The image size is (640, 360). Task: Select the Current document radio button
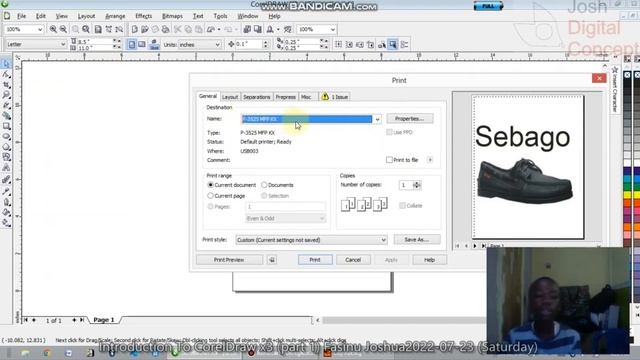click(x=211, y=185)
